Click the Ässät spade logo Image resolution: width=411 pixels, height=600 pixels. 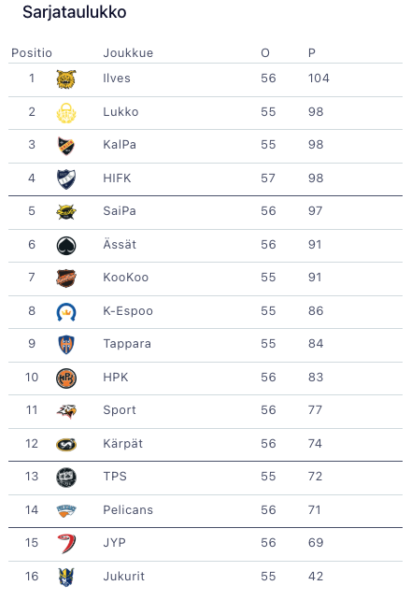point(66,245)
